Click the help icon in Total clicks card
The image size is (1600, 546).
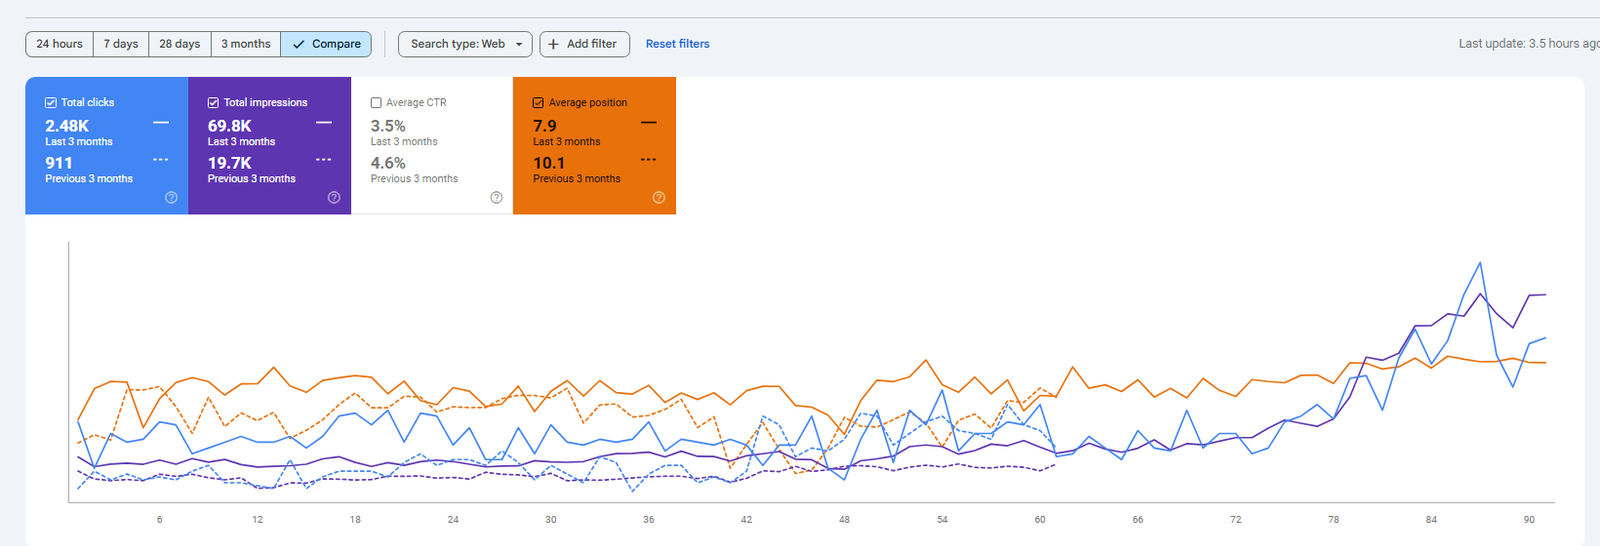click(x=171, y=198)
